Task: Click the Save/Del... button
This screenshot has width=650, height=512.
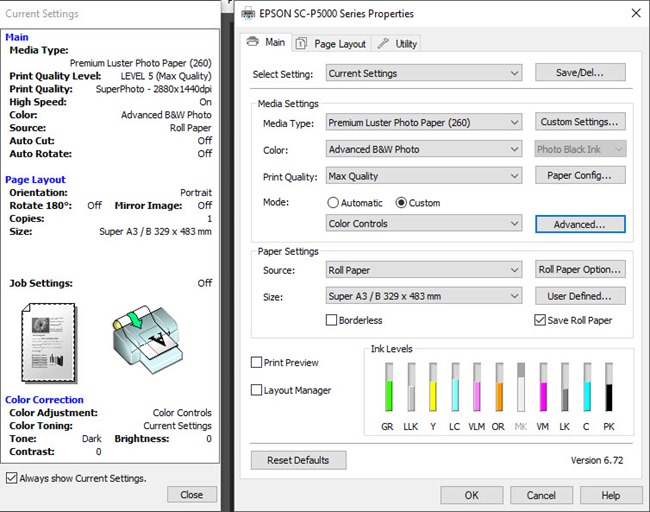Action: (580, 73)
